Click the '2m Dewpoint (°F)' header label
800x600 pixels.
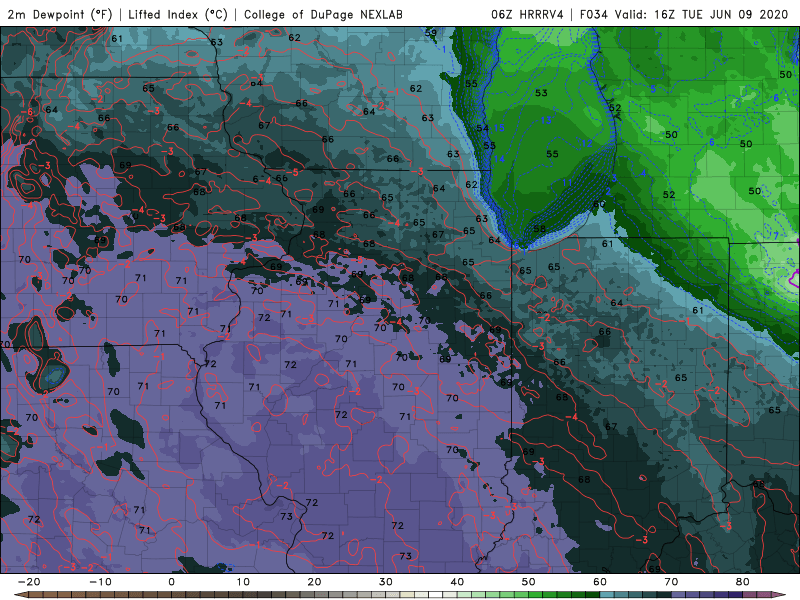coord(60,14)
